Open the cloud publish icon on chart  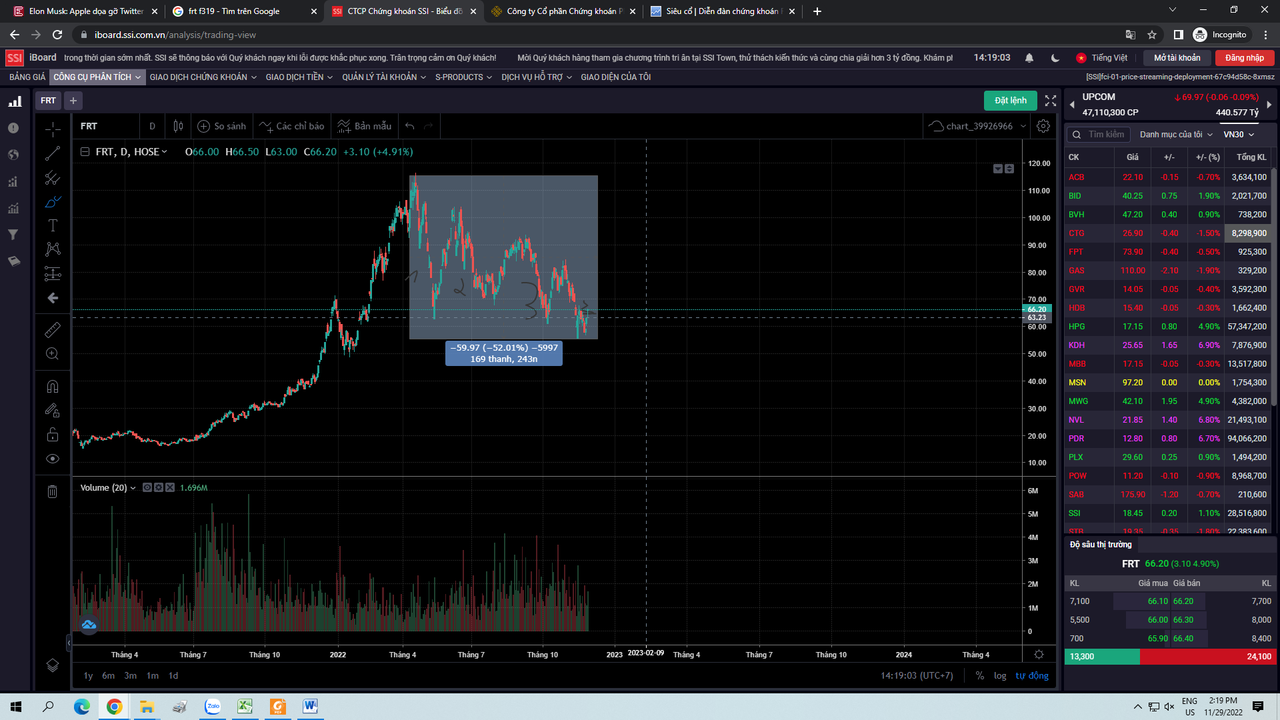pos(88,625)
